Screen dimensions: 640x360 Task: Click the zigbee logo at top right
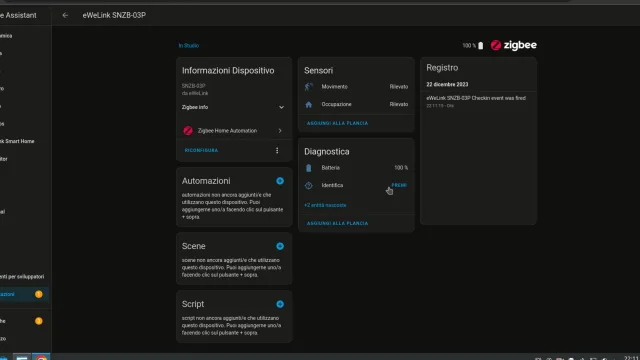click(x=513, y=45)
